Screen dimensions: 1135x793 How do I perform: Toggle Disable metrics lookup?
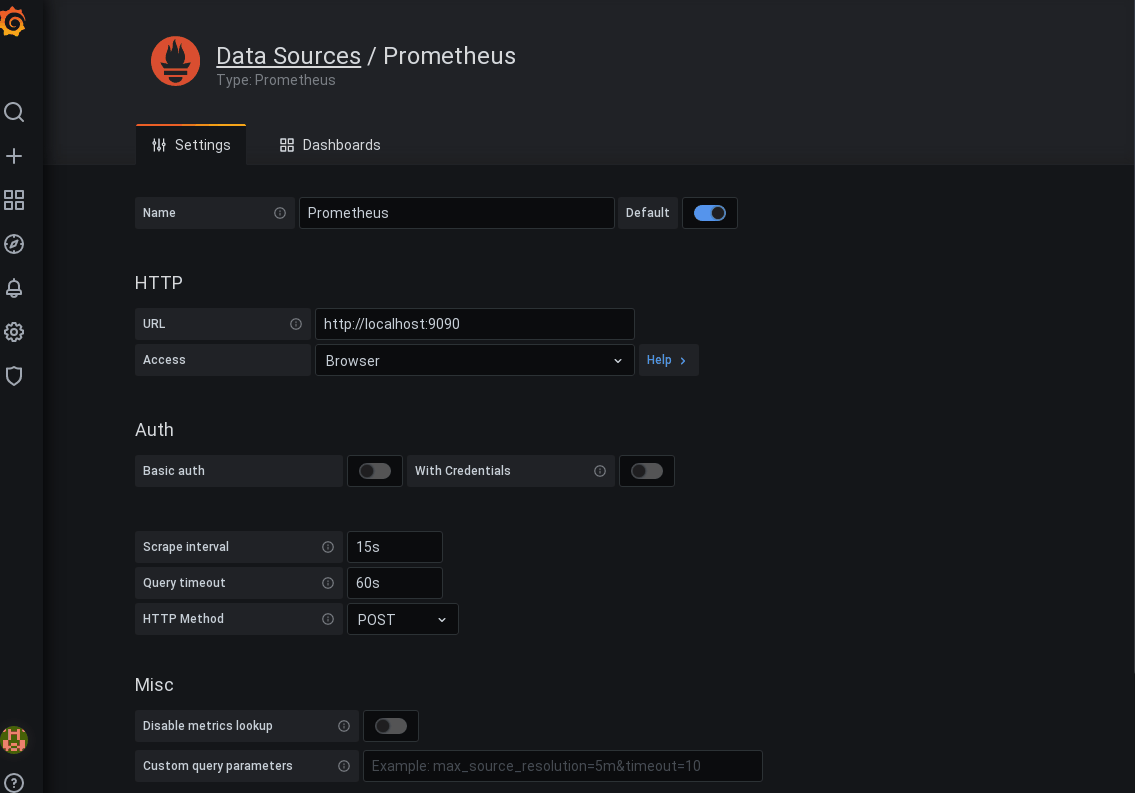coord(390,726)
